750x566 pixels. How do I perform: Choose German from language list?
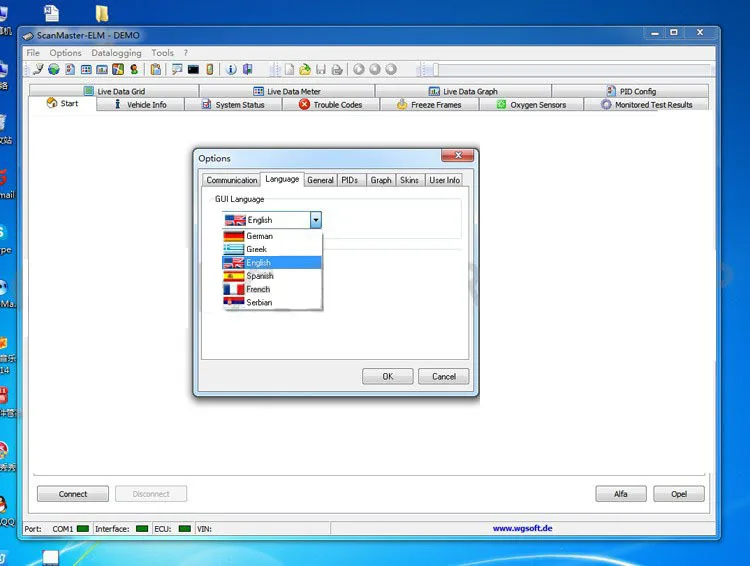pos(272,236)
